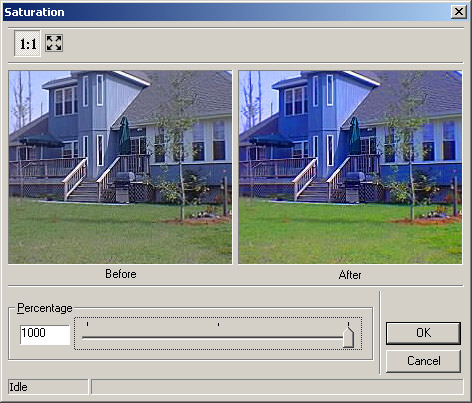Click the center tick mark above the slider
The width and height of the screenshot is (472, 403).
pos(218,324)
